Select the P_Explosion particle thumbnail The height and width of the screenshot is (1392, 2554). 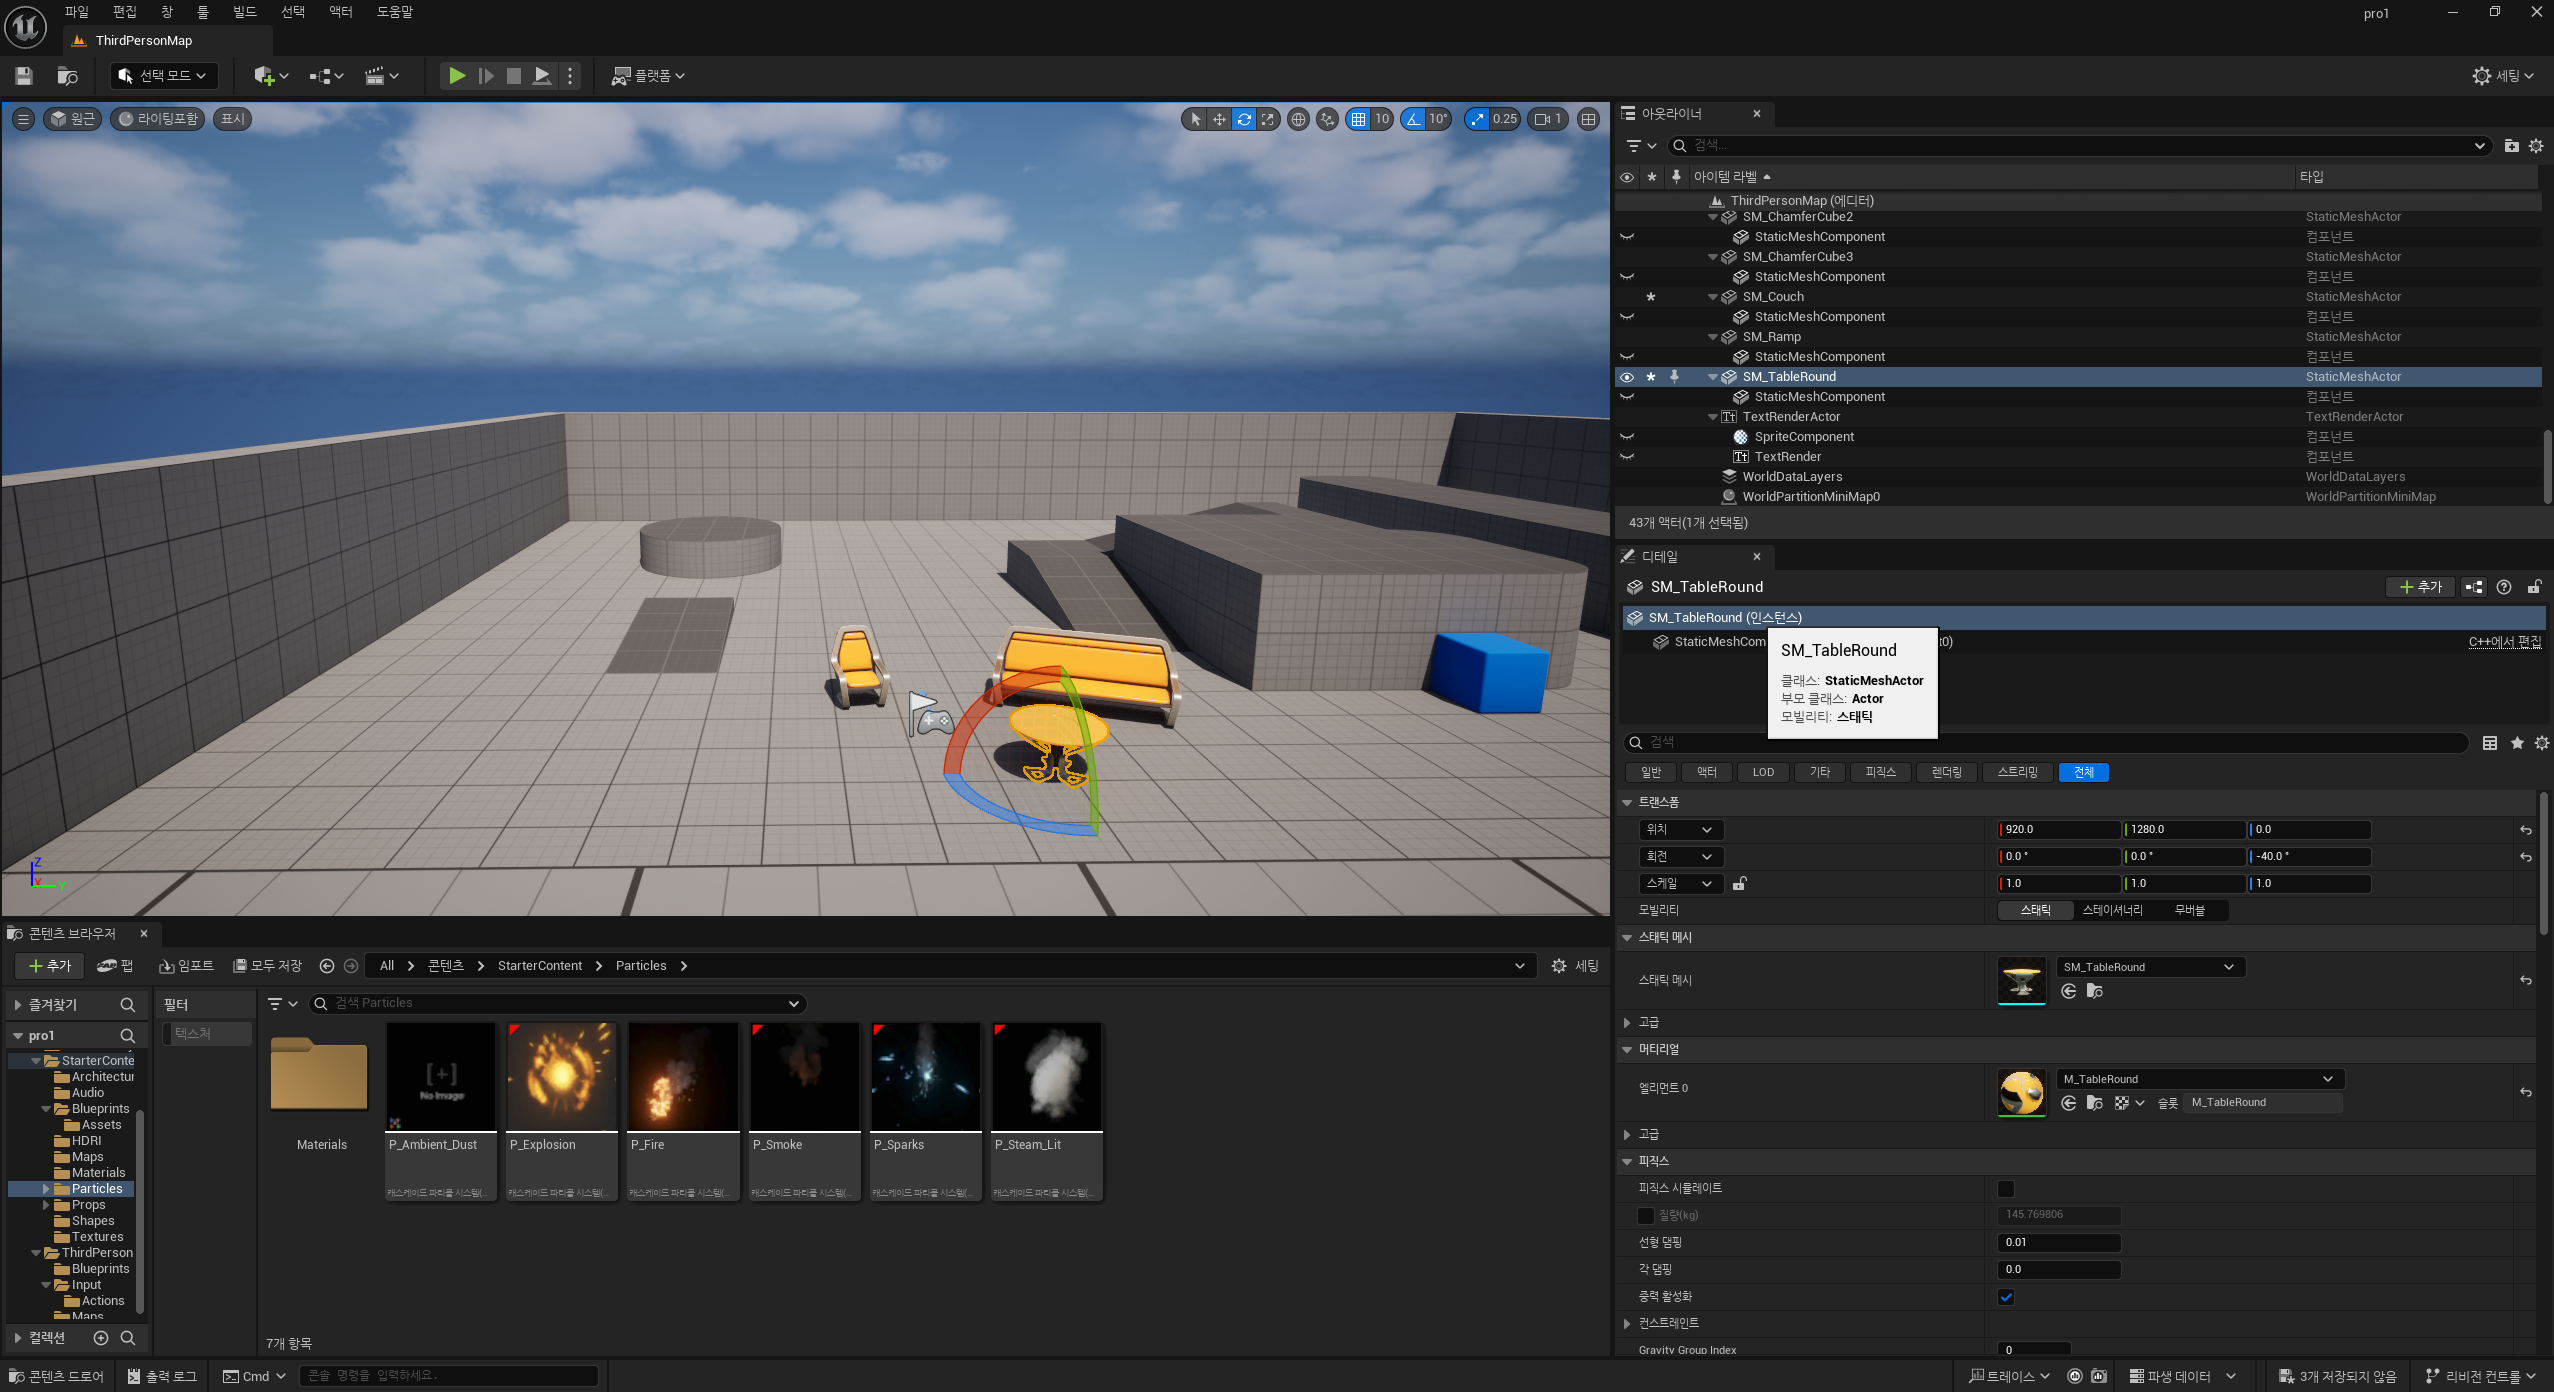tap(562, 1078)
